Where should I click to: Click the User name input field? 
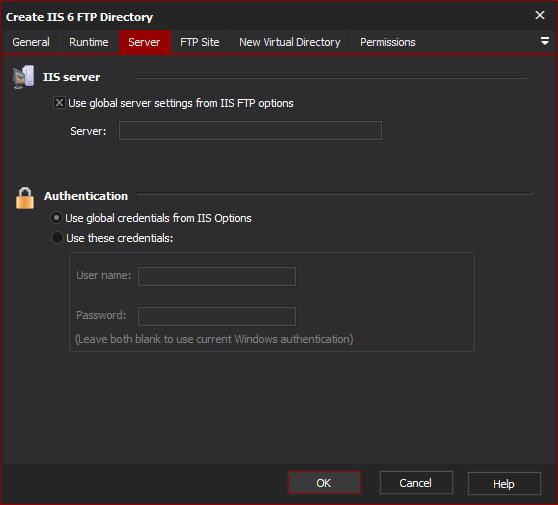coord(217,276)
